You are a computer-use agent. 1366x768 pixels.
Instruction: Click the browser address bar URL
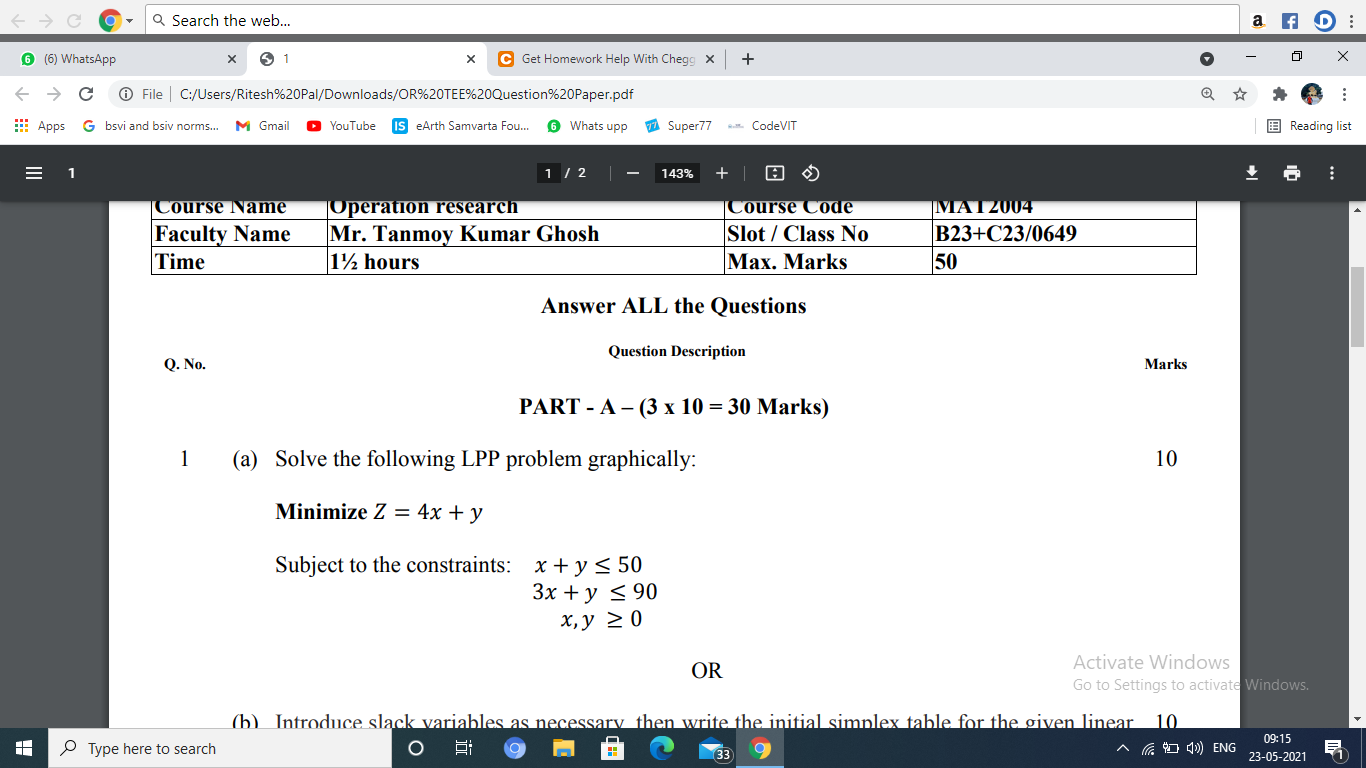pos(406,94)
